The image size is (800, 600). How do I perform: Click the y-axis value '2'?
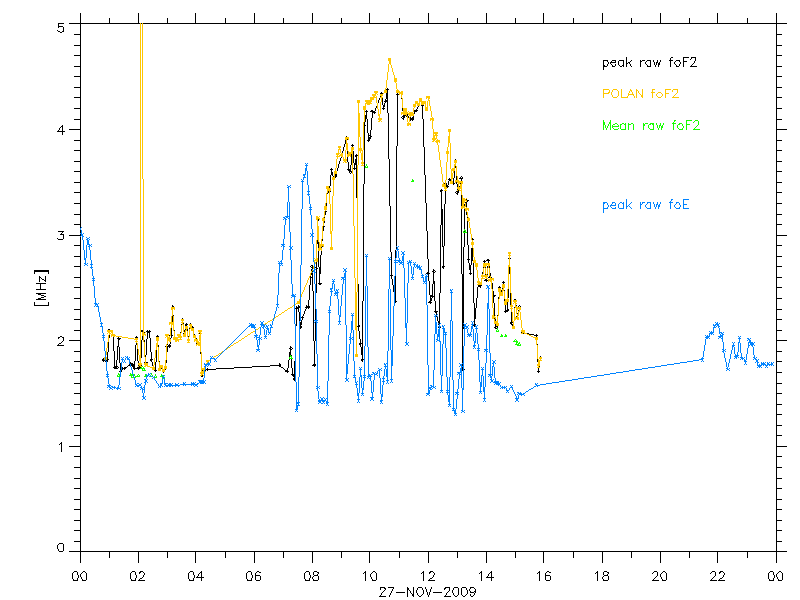click(x=61, y=341)
